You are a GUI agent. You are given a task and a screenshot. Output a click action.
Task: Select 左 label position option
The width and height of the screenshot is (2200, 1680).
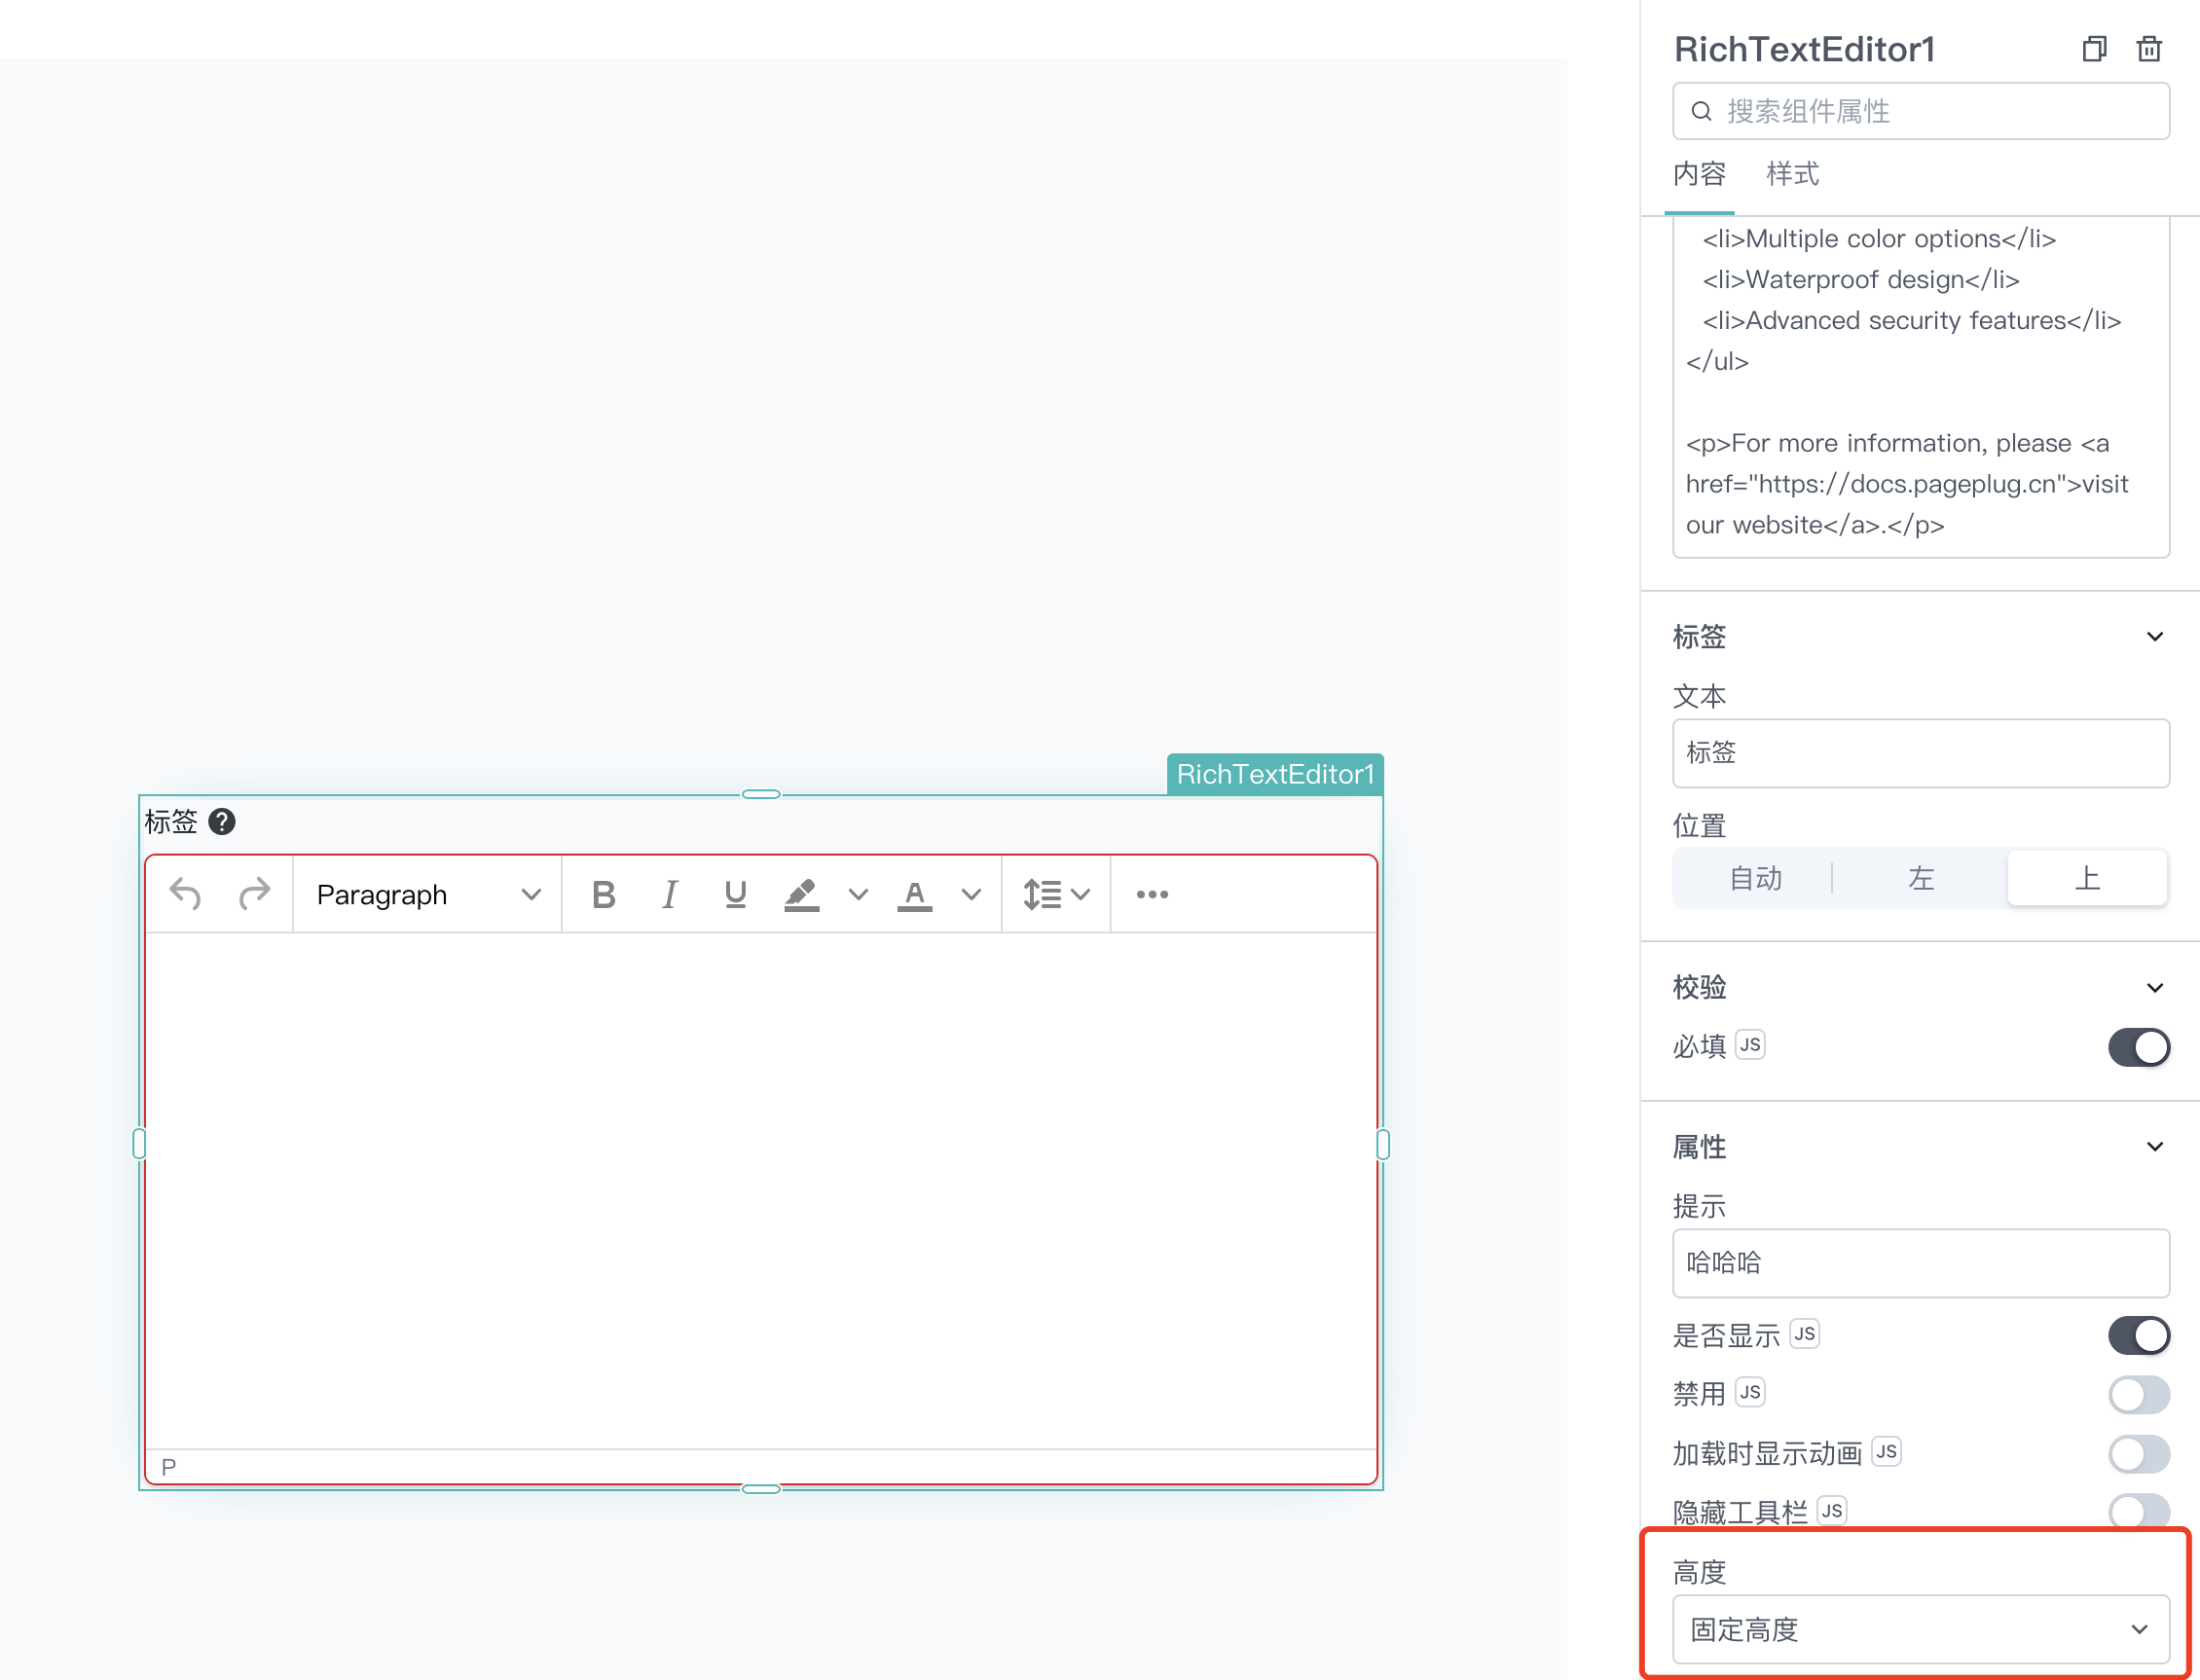click(x=1921, y=878)
